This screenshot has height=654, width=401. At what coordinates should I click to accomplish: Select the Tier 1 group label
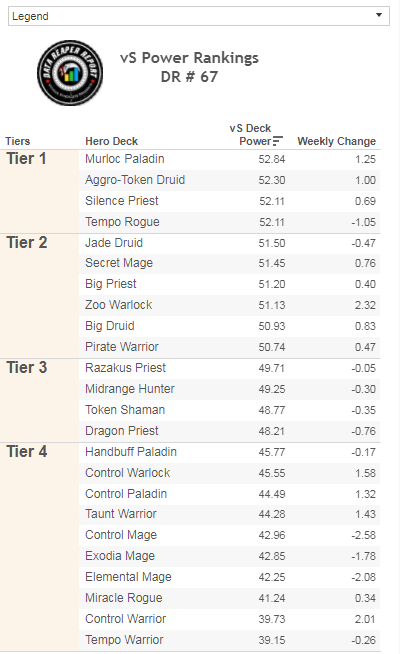26,159
